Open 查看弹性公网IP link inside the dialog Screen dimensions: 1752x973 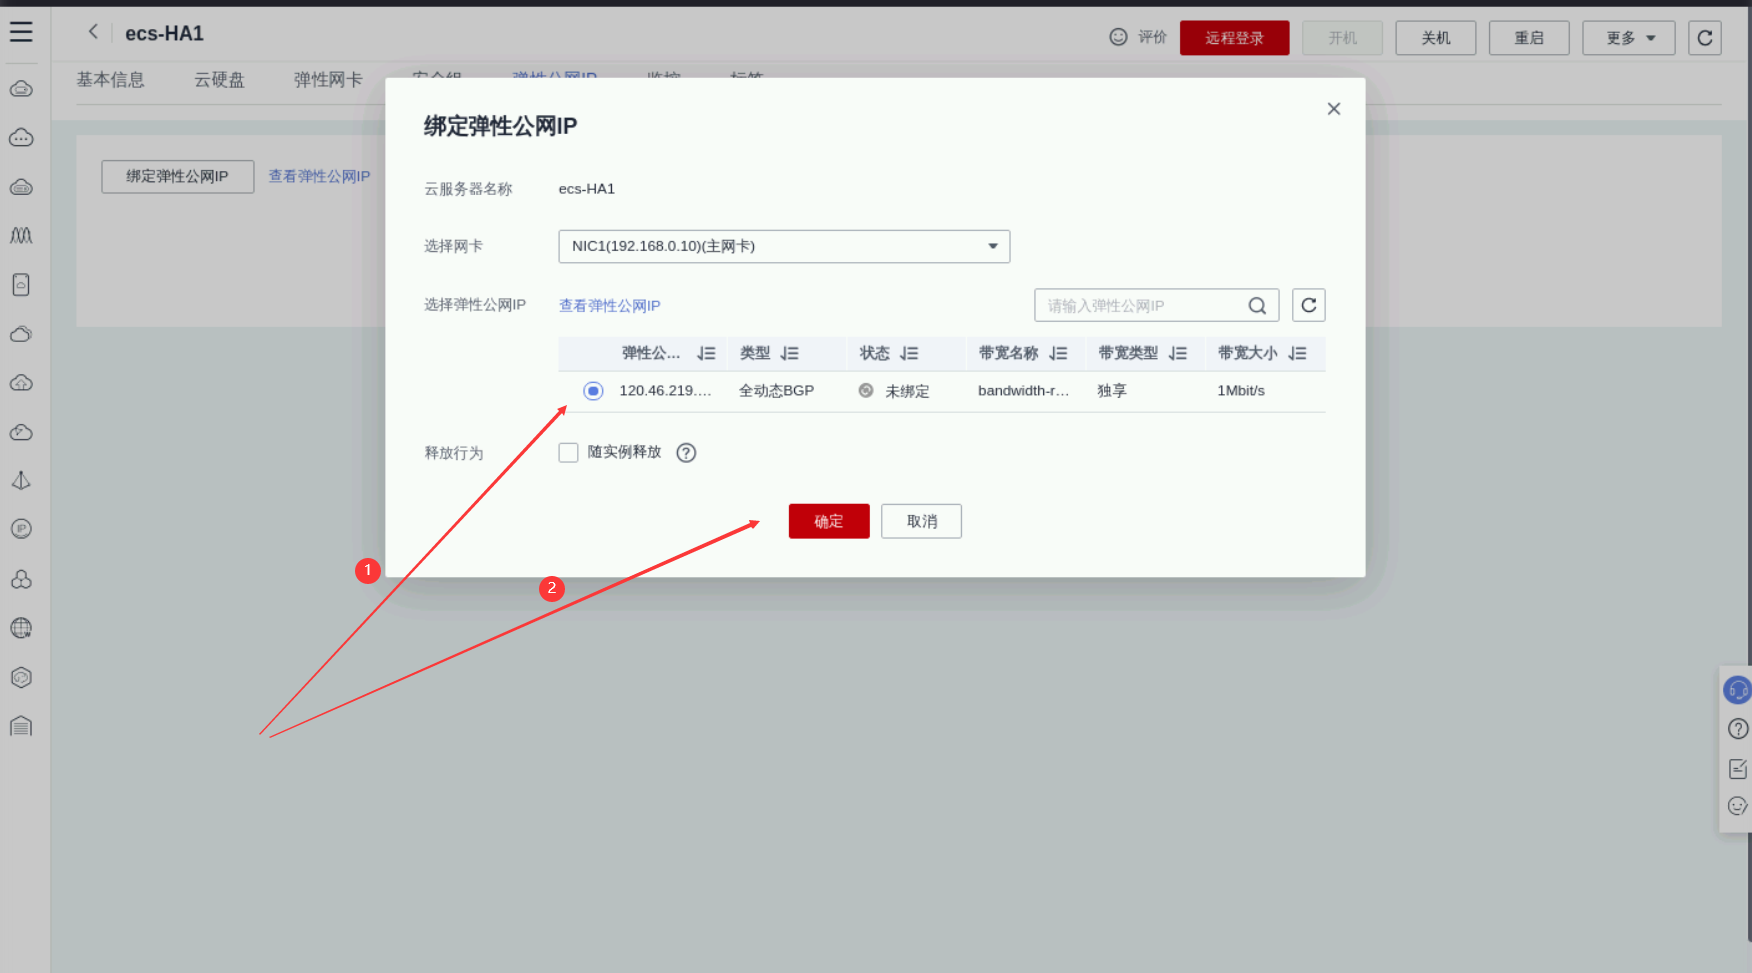pyautogui.click(x=610, y=306)
